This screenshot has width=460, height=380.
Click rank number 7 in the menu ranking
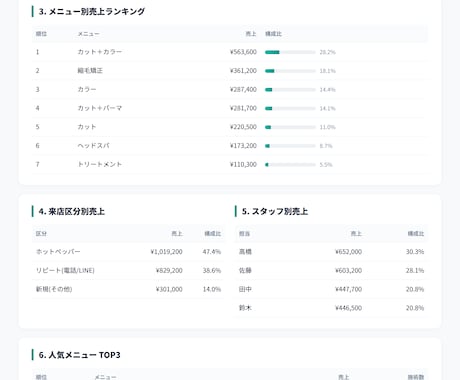(x=37, y=164)
